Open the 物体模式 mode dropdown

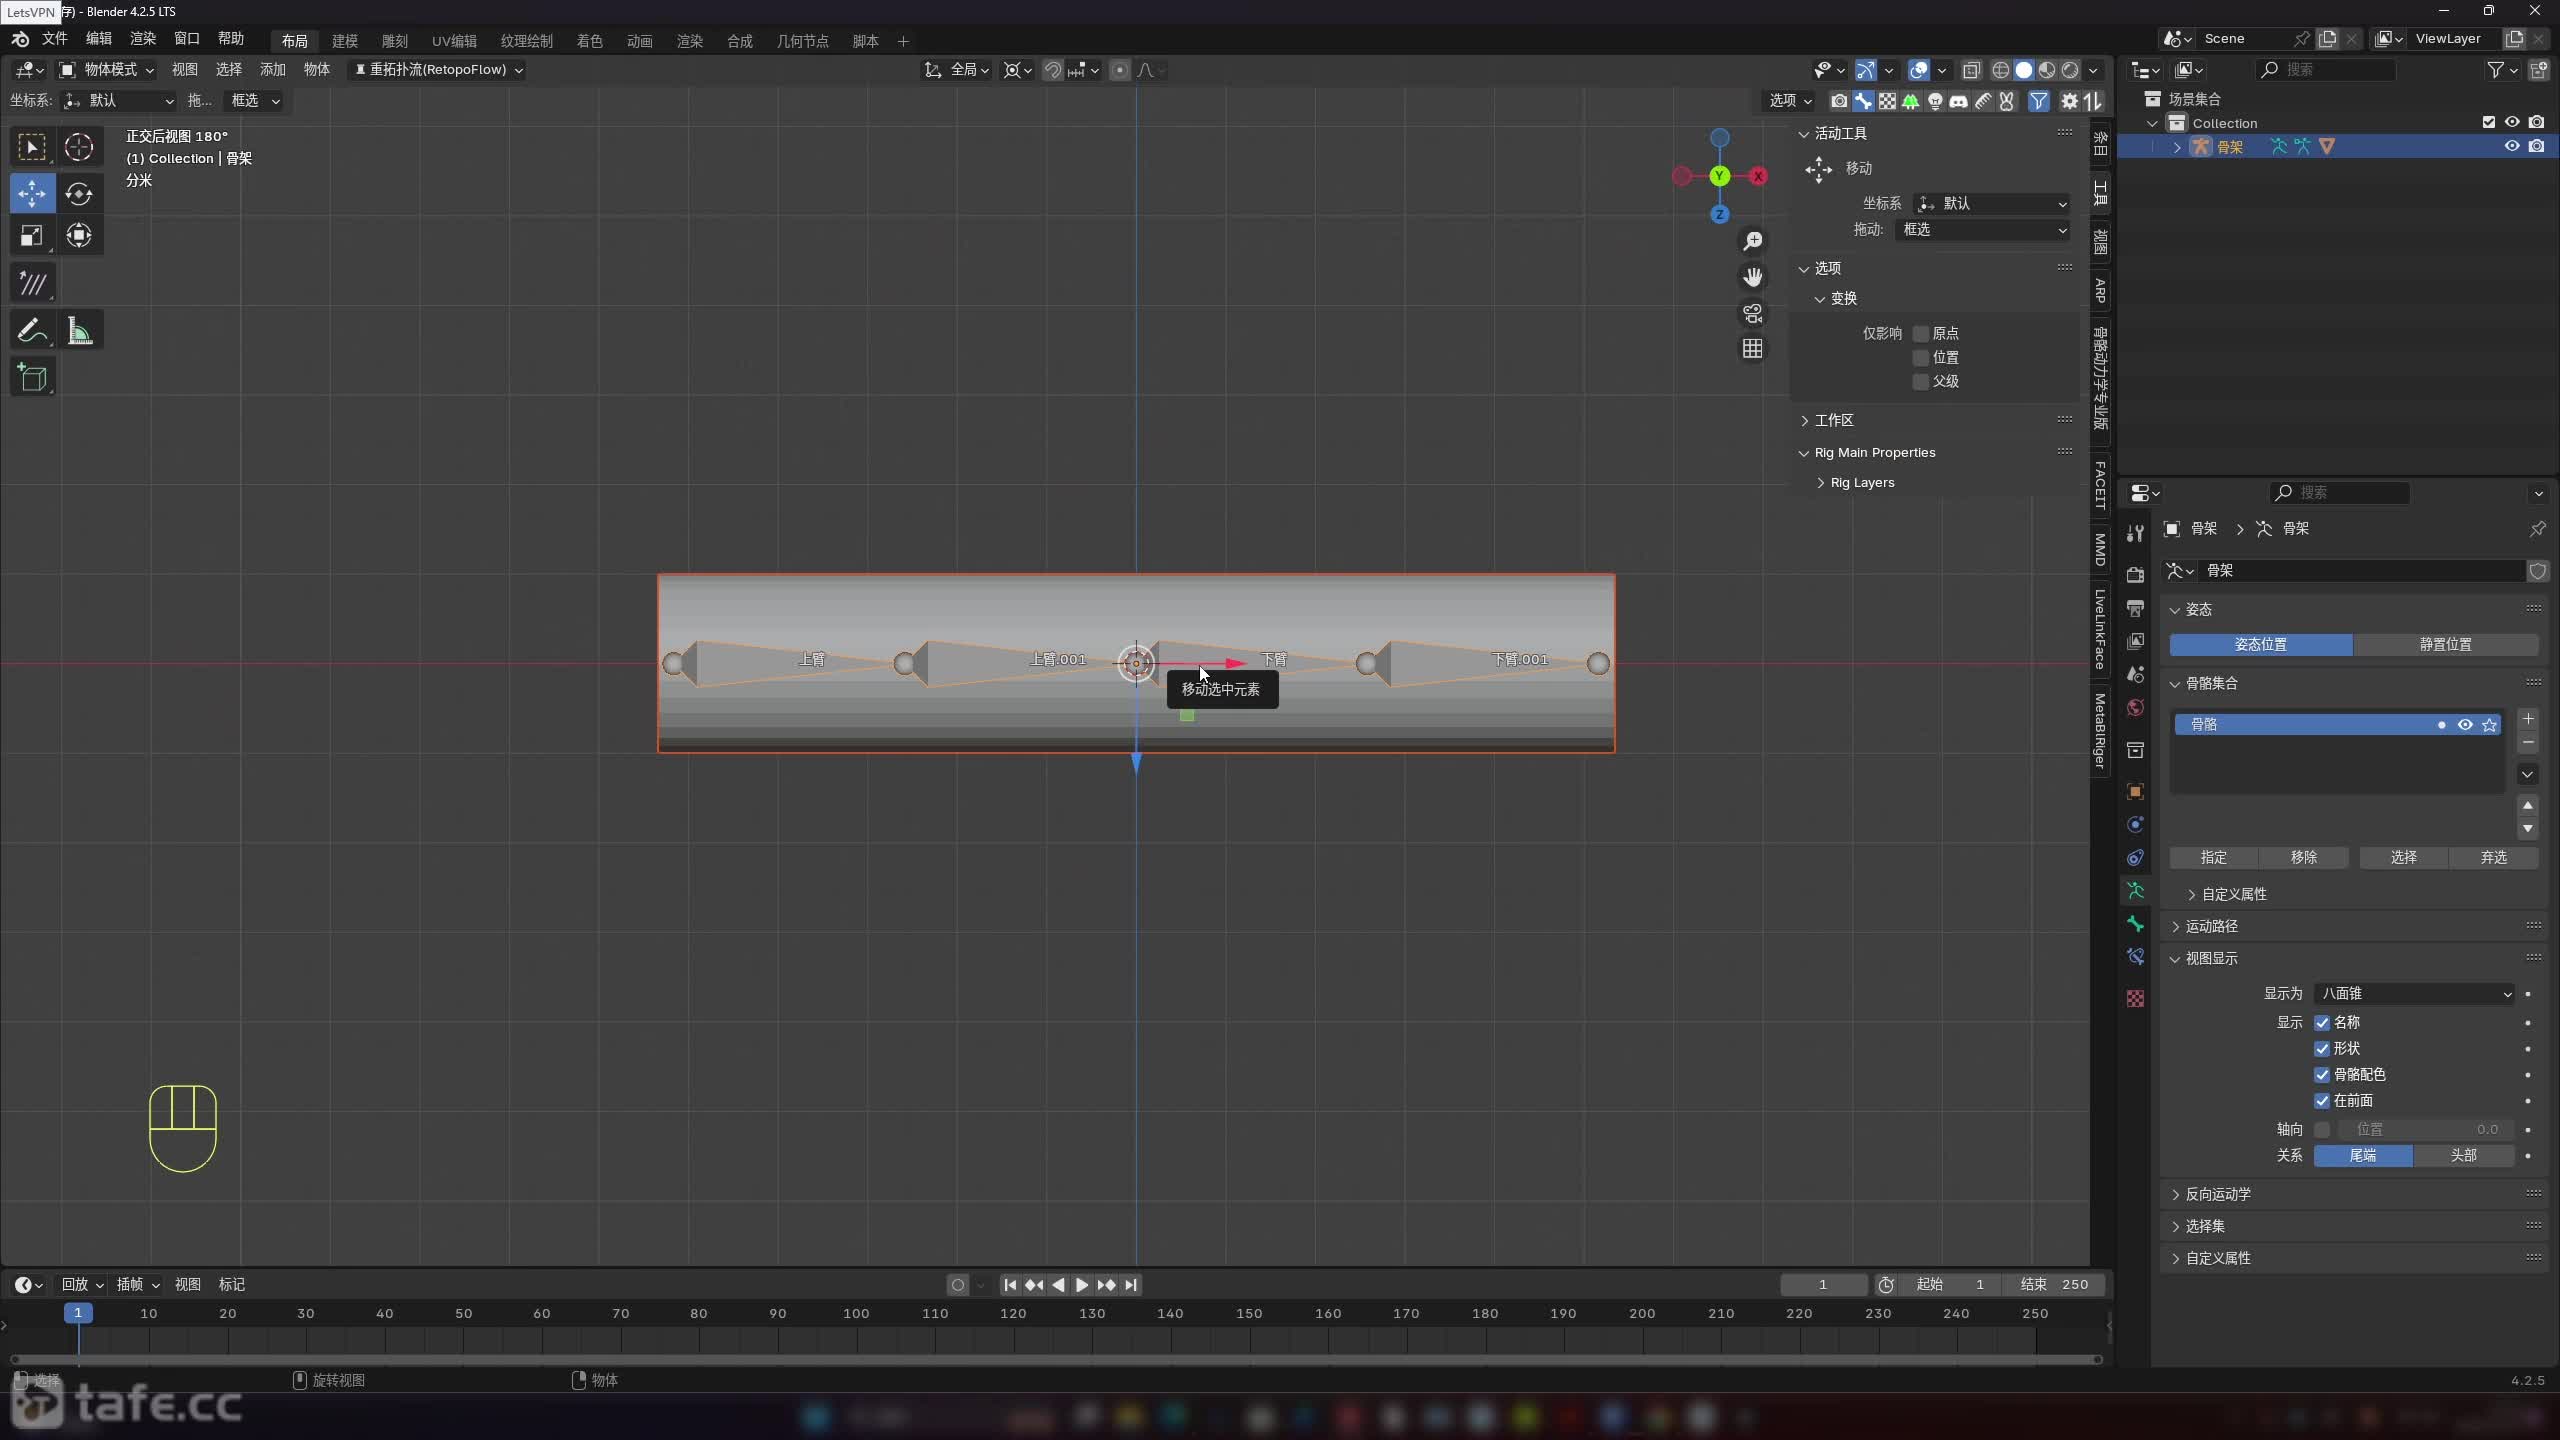click(x=107, y=69)
